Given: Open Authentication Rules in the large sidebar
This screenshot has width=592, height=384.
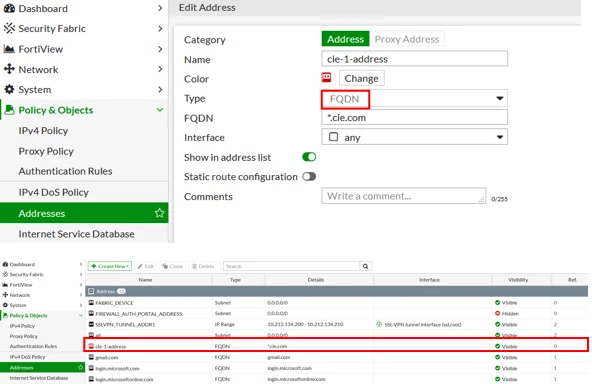Looking at the screenshot, I should [x=65, y=171].
